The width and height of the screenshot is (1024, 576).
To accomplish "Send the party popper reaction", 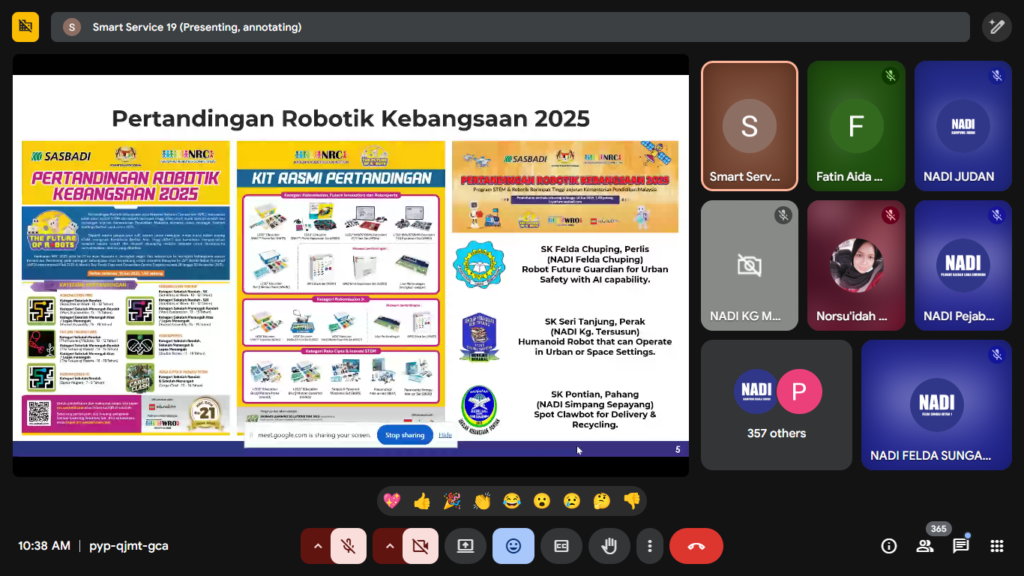I will point(452,501).
